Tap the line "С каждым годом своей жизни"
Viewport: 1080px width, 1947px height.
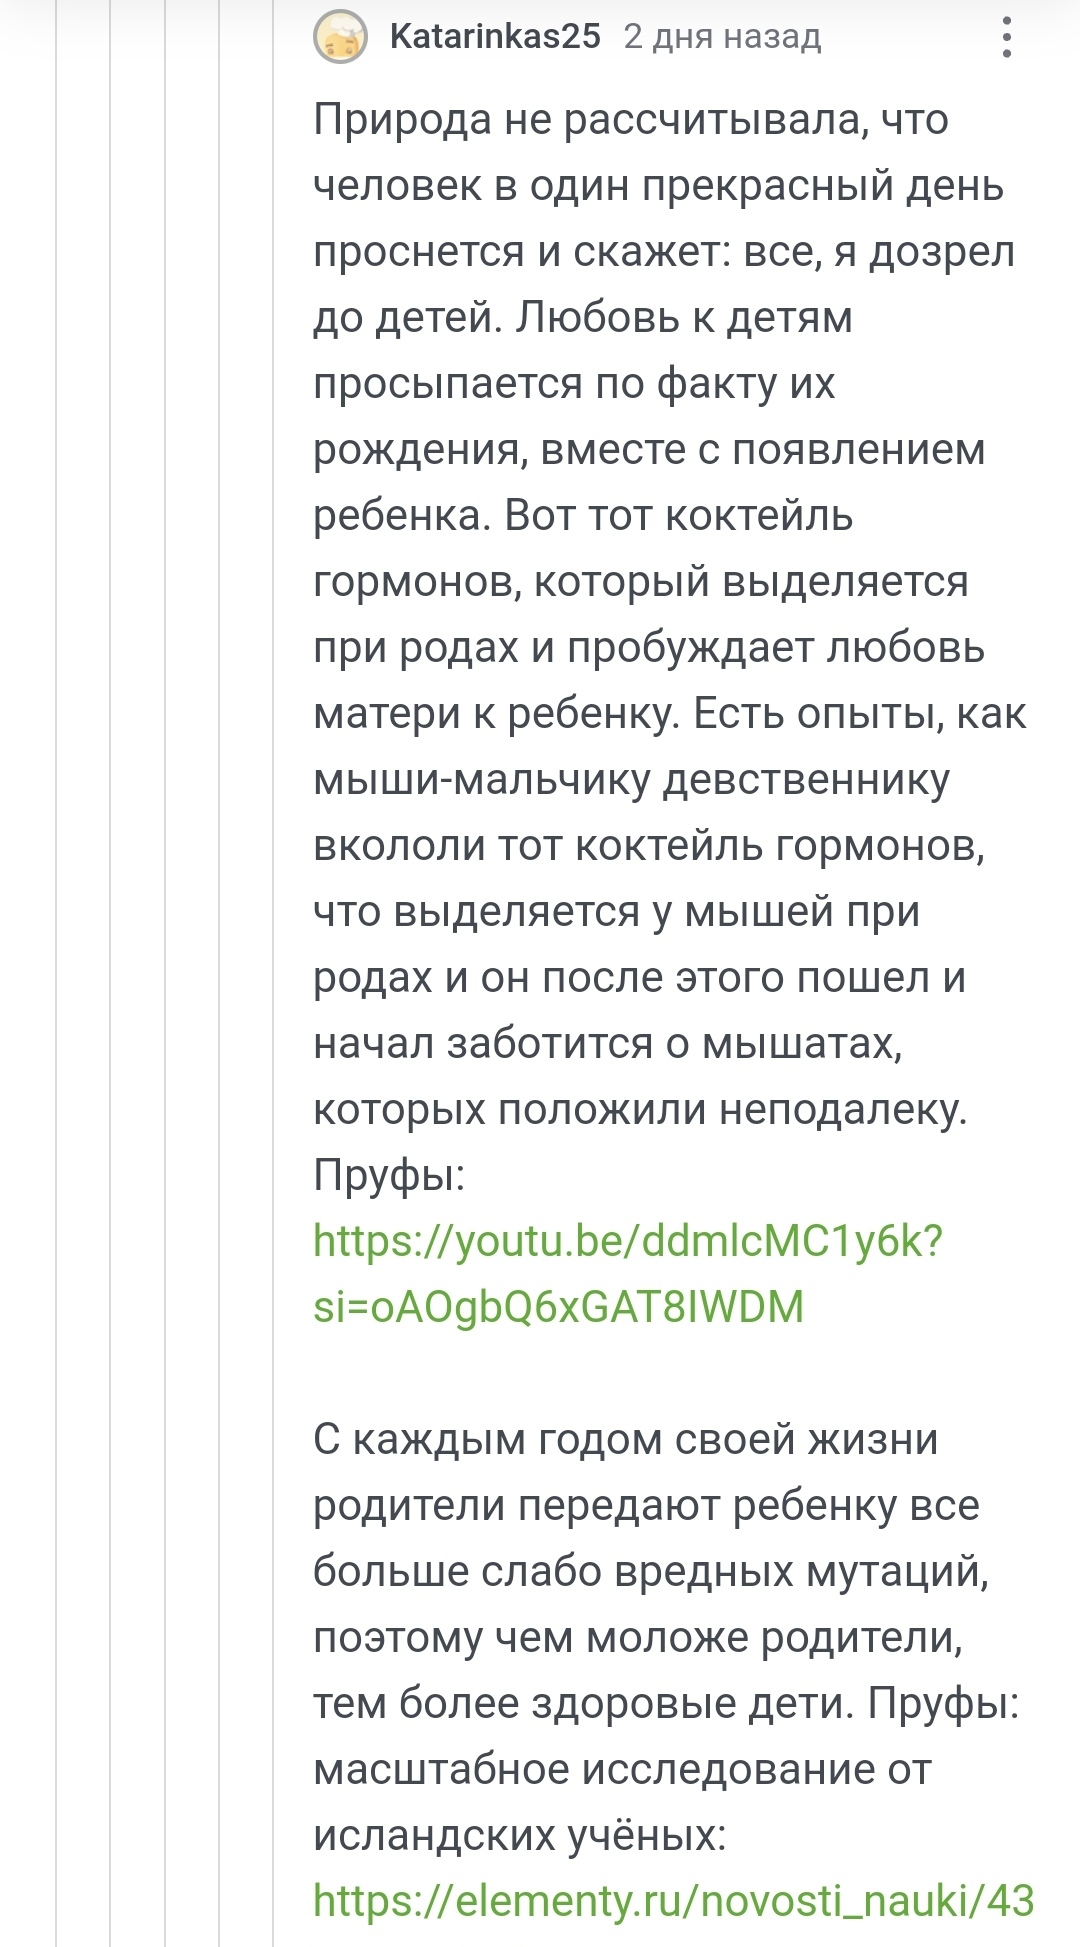tap(625, 1439)
